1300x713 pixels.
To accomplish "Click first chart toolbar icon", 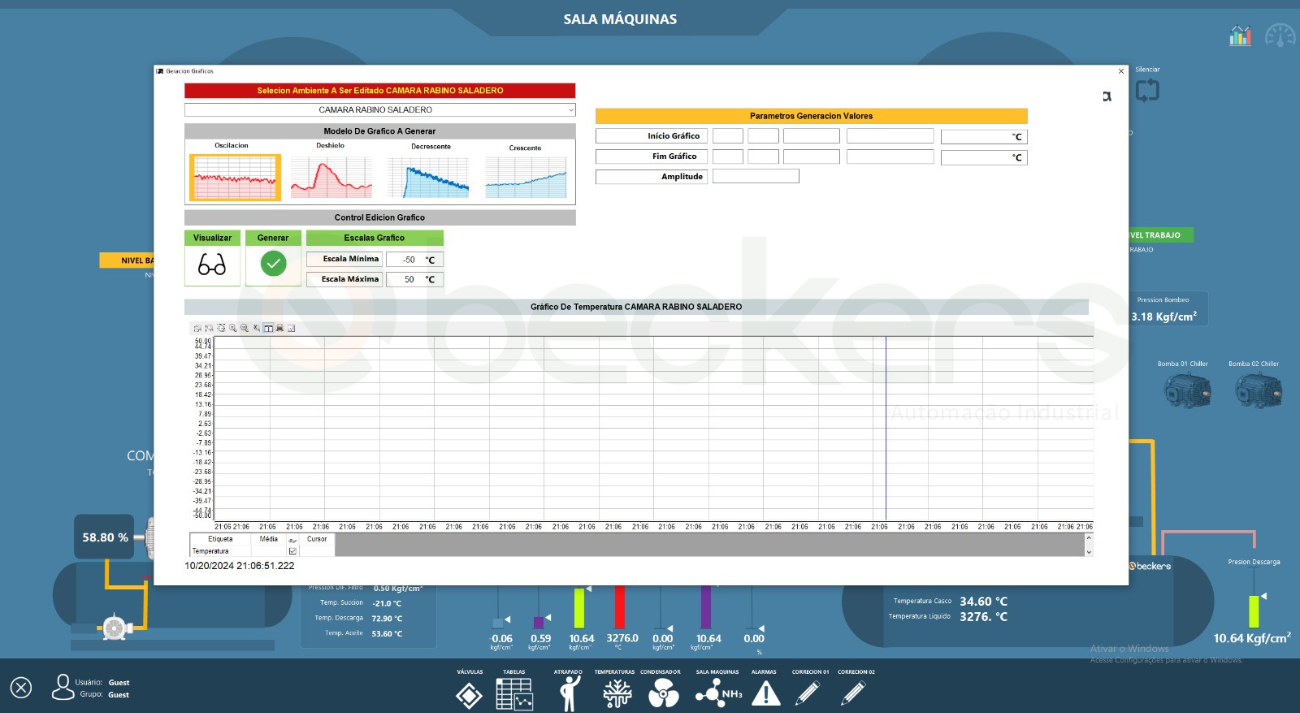I will [x=197, y=328].
